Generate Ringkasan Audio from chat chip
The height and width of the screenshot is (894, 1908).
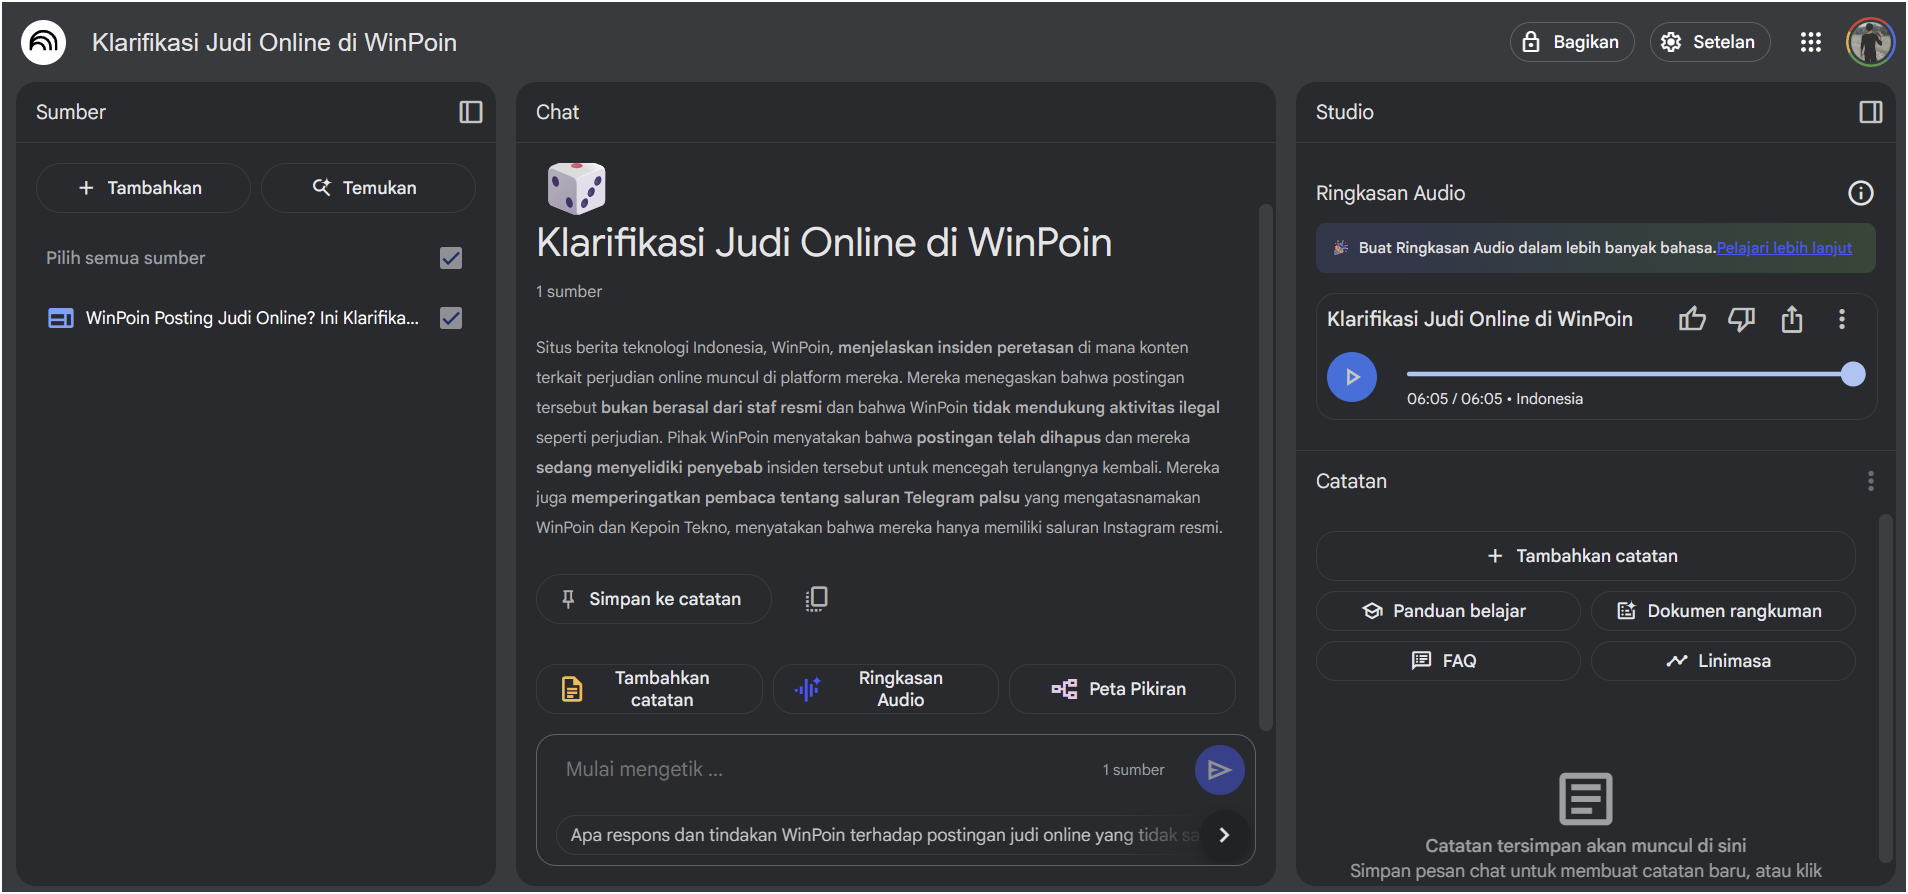(x=885, y=689)
